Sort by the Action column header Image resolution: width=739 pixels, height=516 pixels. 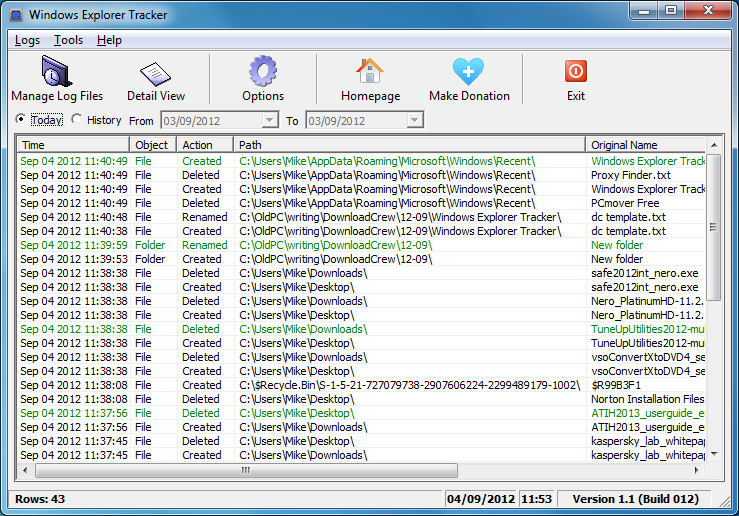click(205, 145)
